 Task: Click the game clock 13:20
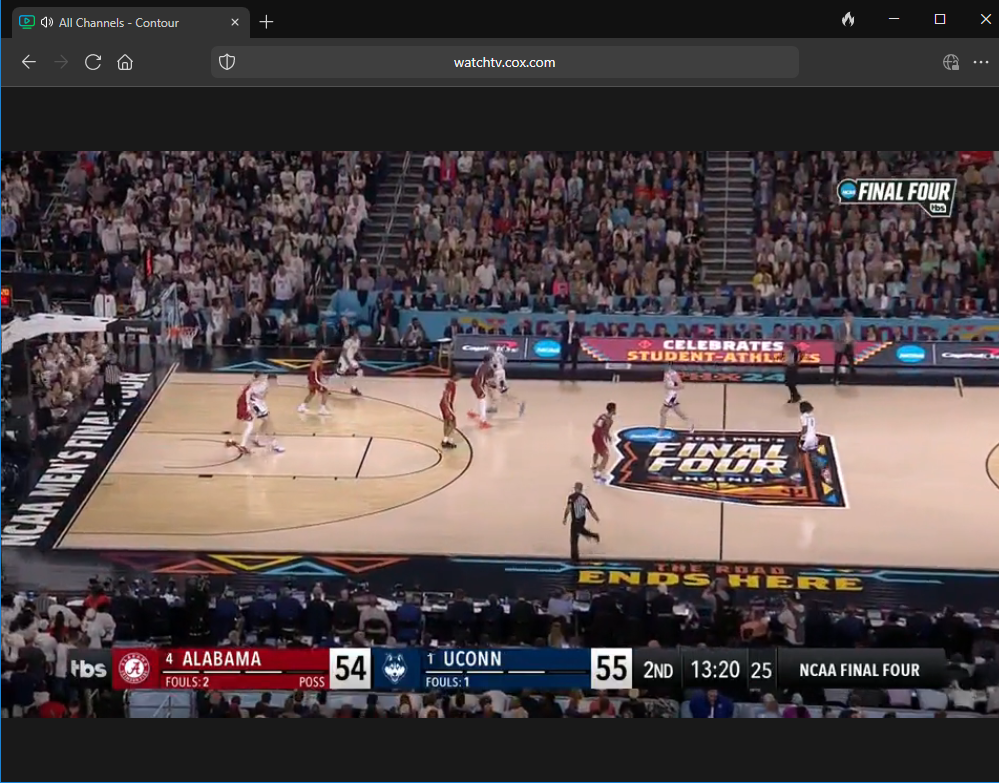click(x=715, y=670)
